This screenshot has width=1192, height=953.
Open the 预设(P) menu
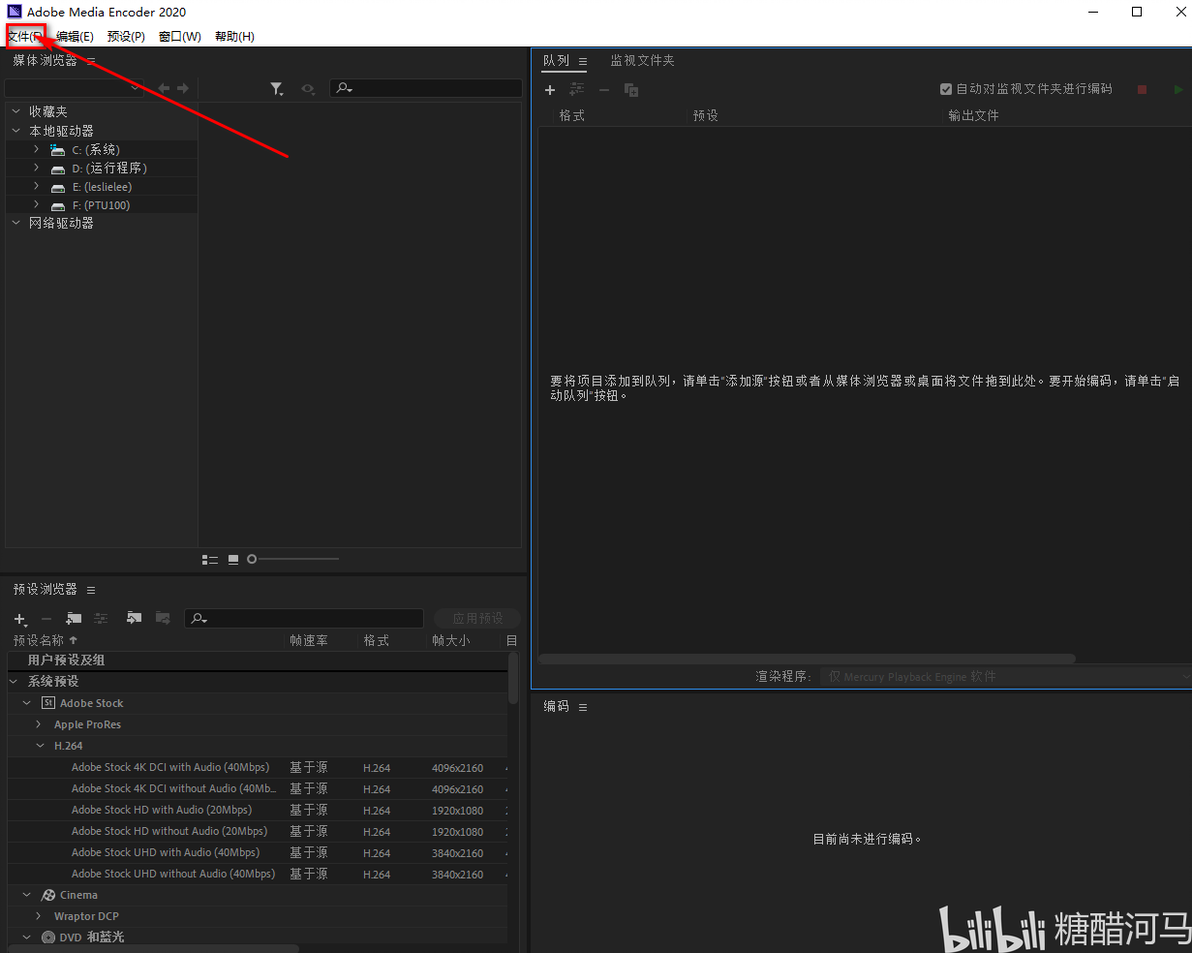[x=125, y=36]
